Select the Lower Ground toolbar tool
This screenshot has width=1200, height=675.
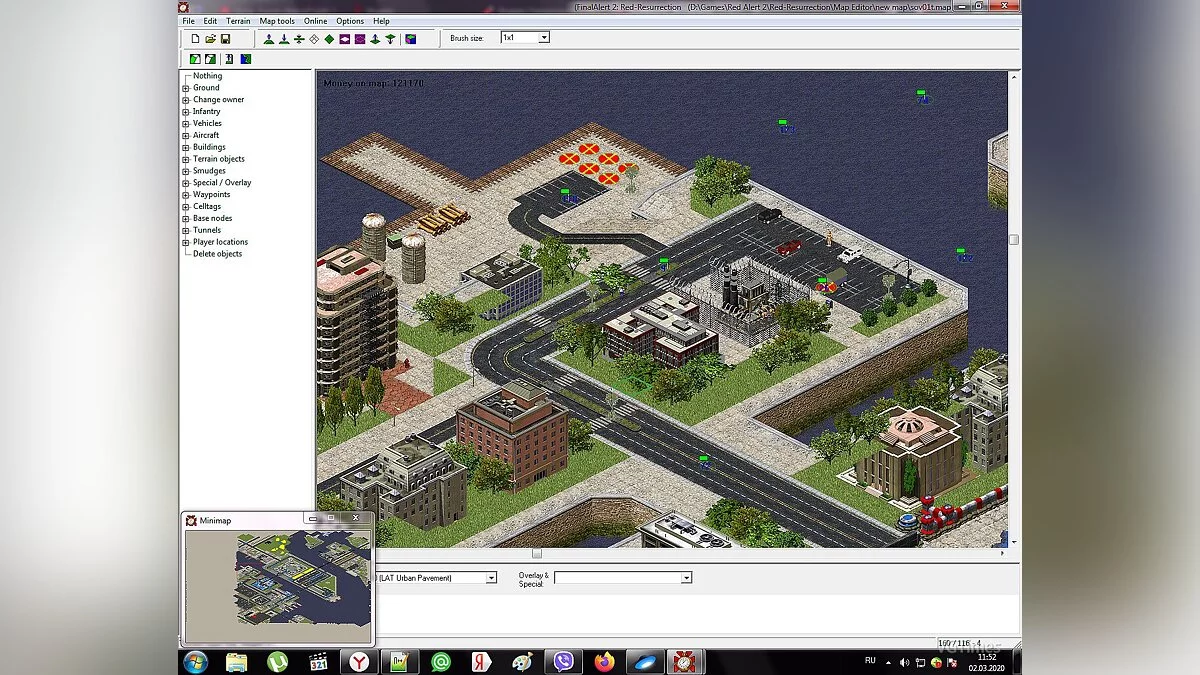pos(283,39)
